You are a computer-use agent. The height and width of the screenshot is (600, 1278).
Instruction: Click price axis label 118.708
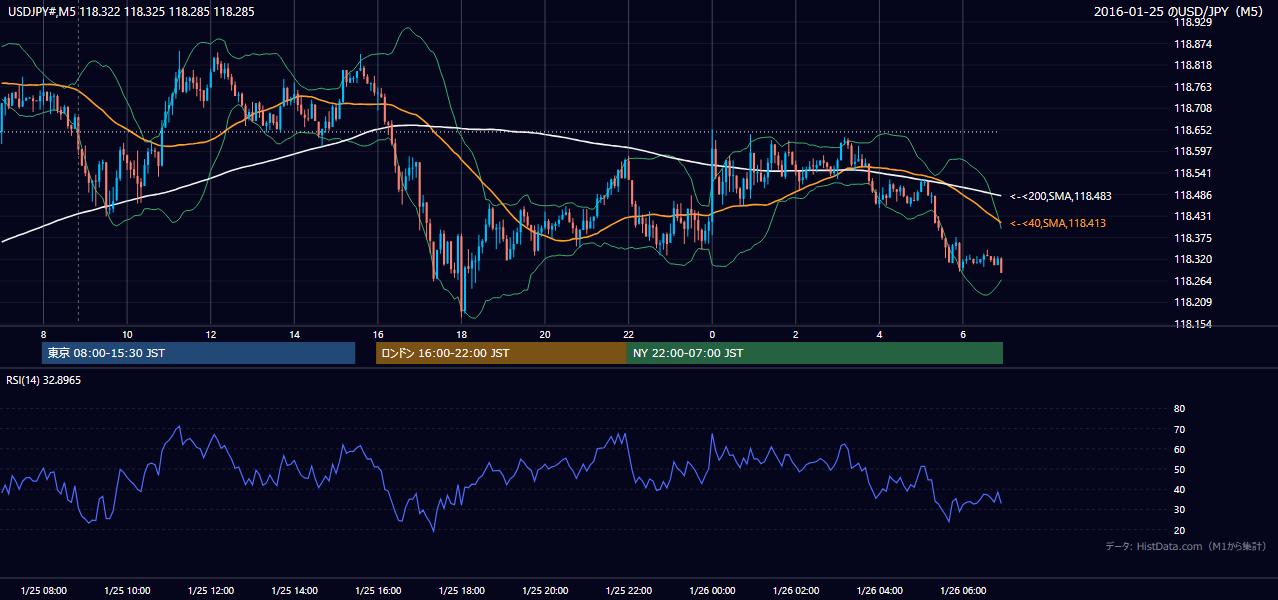(x=1192, y=108)
